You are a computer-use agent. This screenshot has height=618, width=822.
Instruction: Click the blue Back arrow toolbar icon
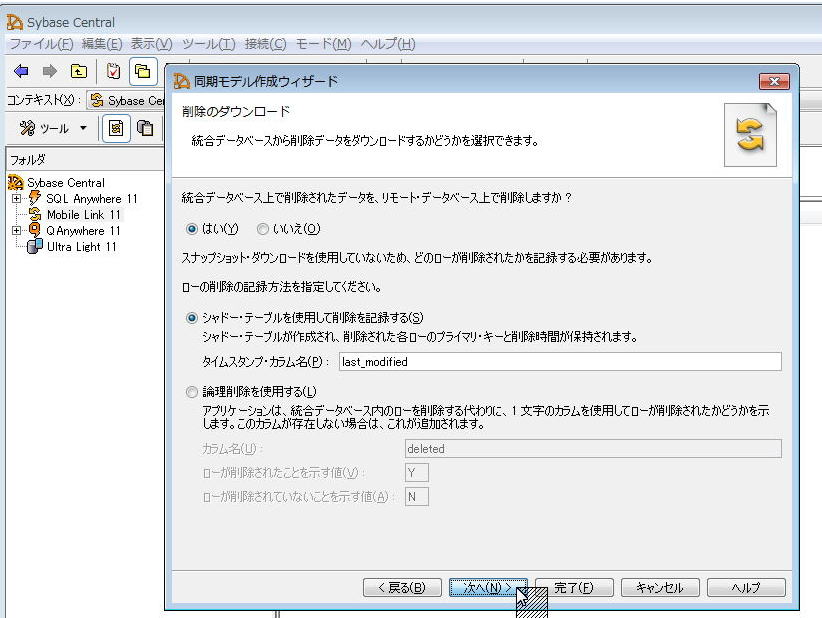pyautogui.click(x=21, y=71)
